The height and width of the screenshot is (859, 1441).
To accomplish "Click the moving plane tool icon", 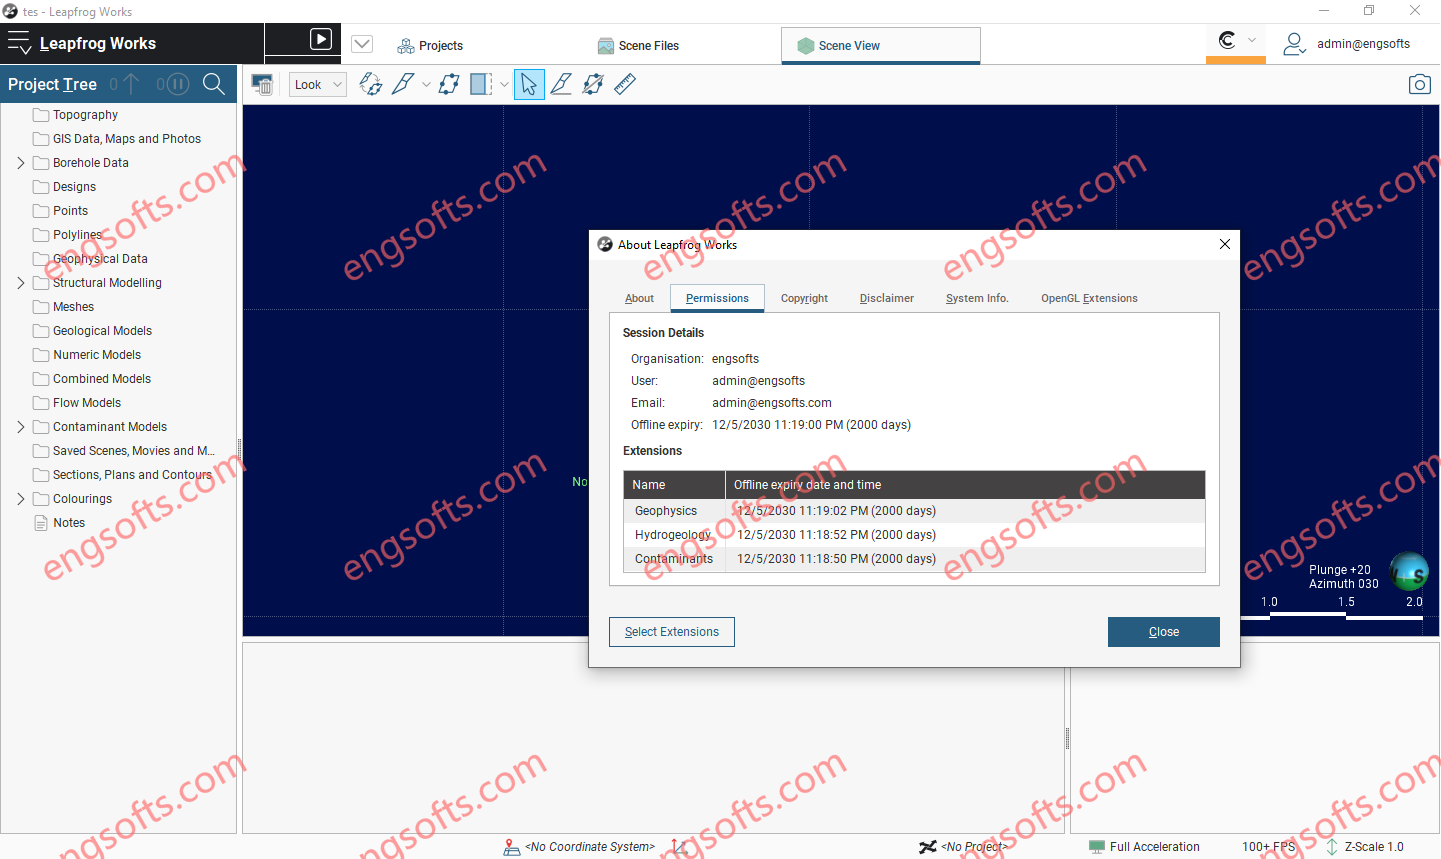I will [x=449, y=85].
